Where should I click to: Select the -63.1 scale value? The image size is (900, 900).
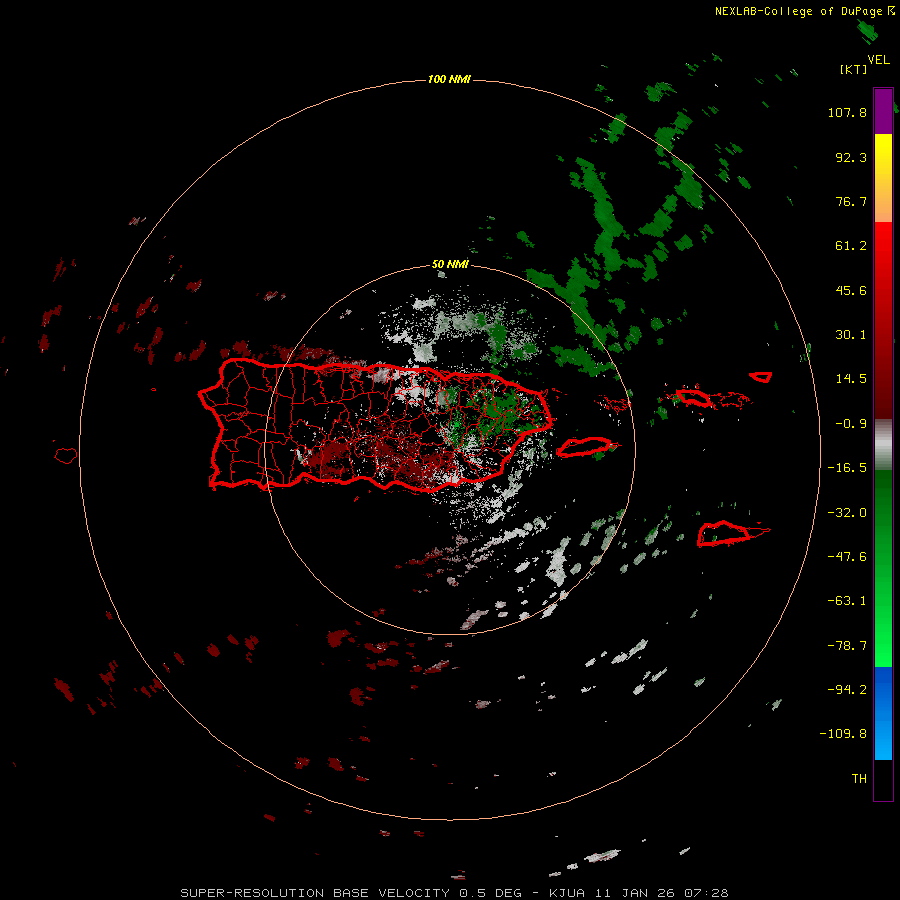[x=847, y=601]
